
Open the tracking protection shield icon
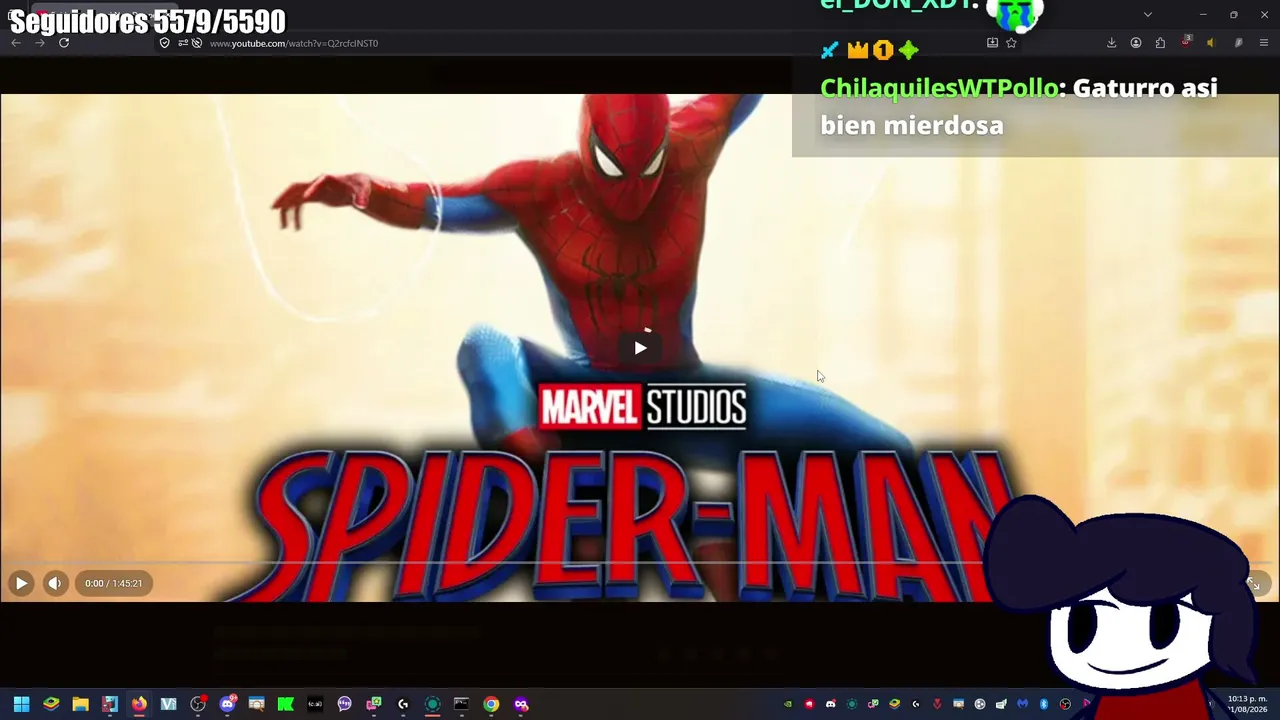click(165, 43)
